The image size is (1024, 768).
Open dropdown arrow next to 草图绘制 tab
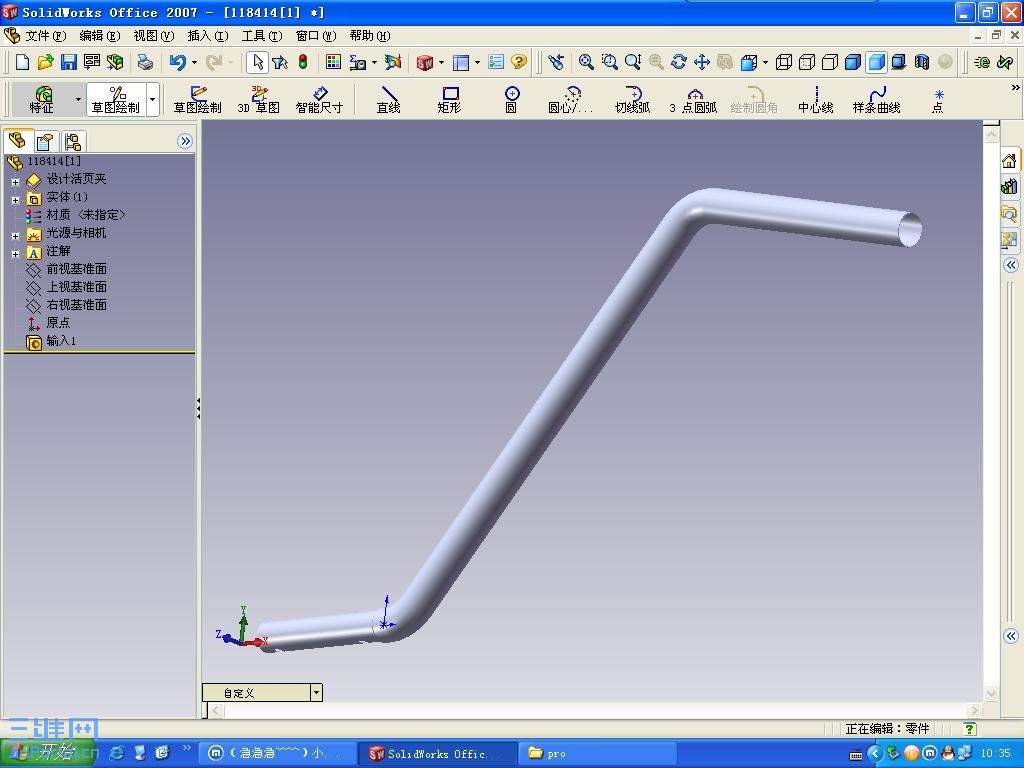coord(153,99)
